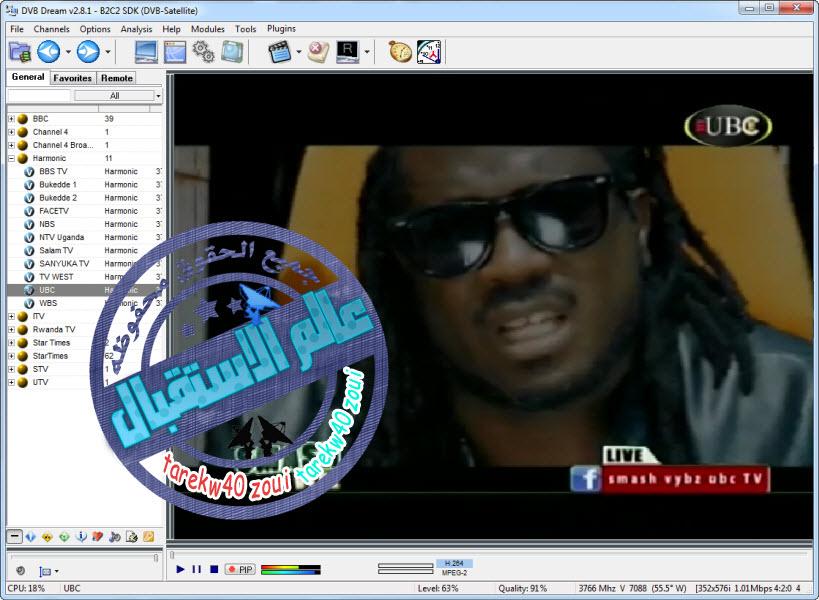
Task: Expand the Channel 4 group
Action: tap(11, 132)
